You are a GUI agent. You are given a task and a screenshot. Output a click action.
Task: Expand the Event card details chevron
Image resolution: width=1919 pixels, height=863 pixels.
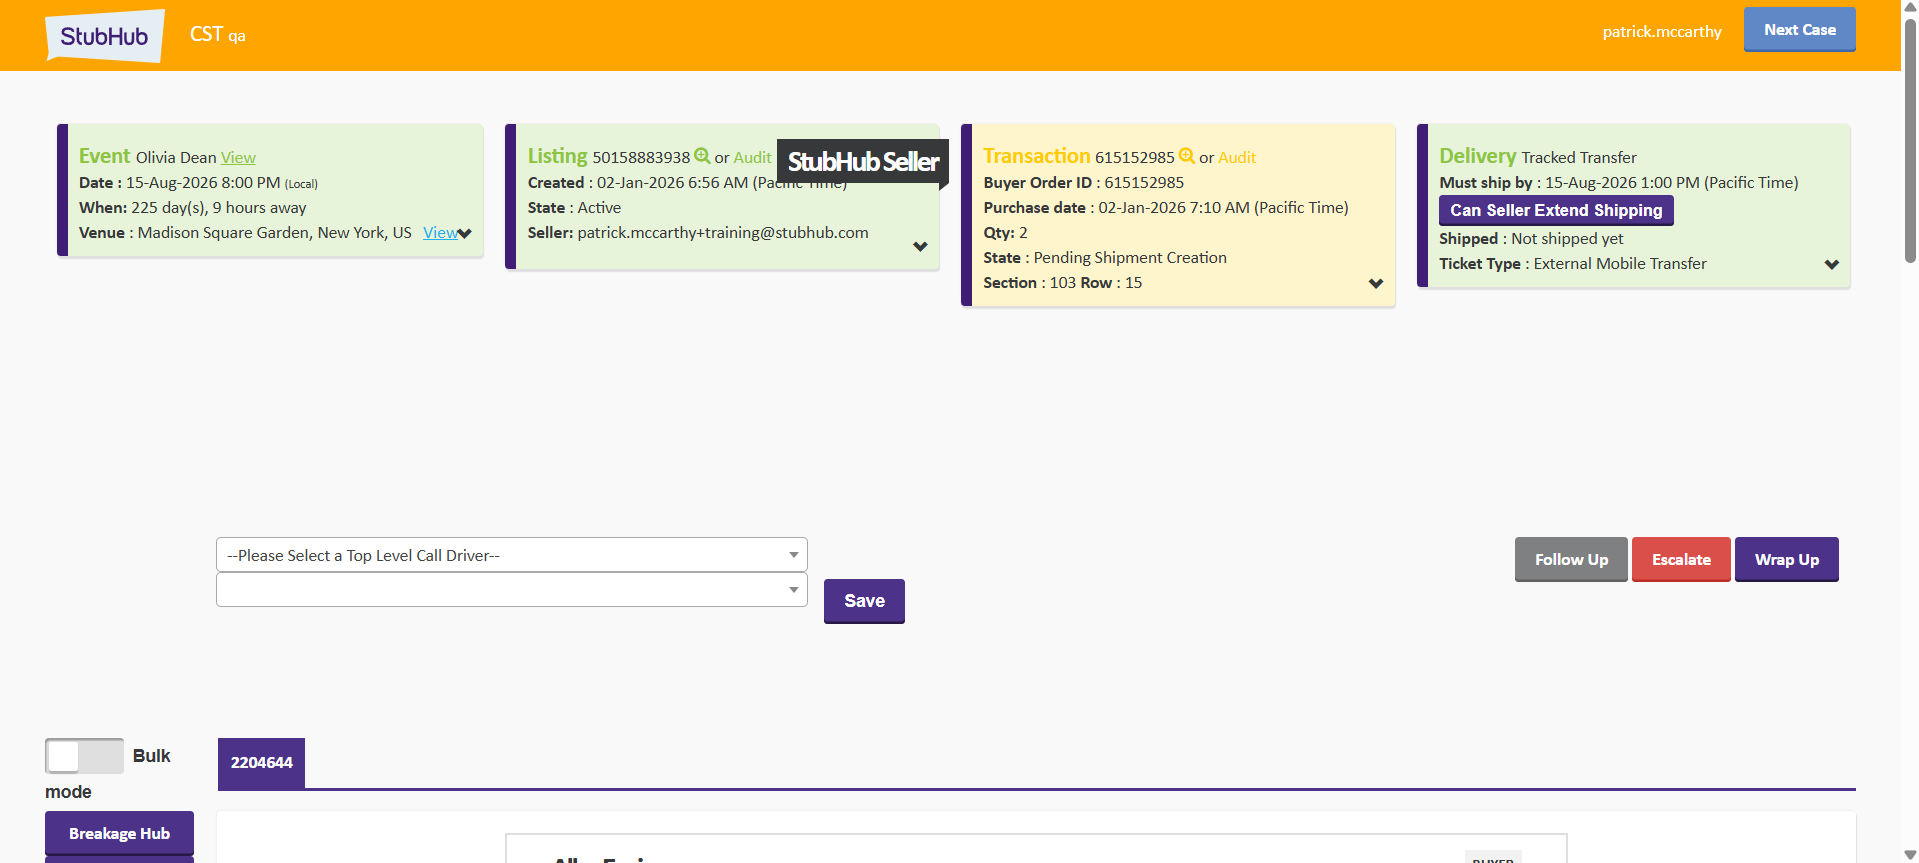[464, 234]
